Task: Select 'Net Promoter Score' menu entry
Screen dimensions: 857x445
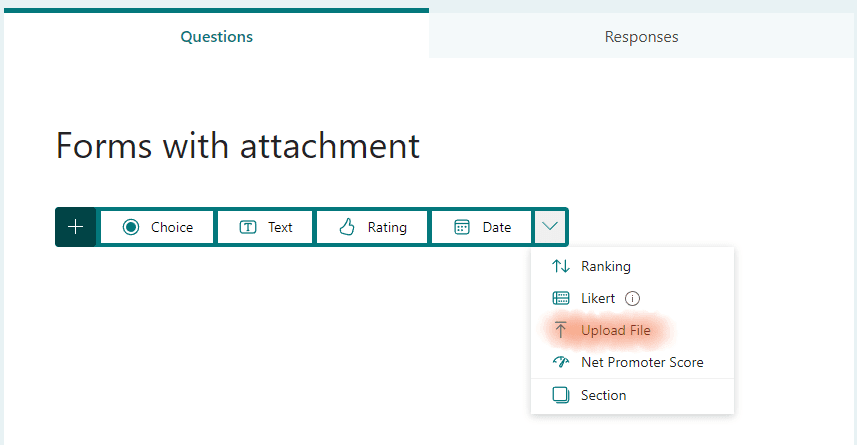Action: (x=642, y=362)
